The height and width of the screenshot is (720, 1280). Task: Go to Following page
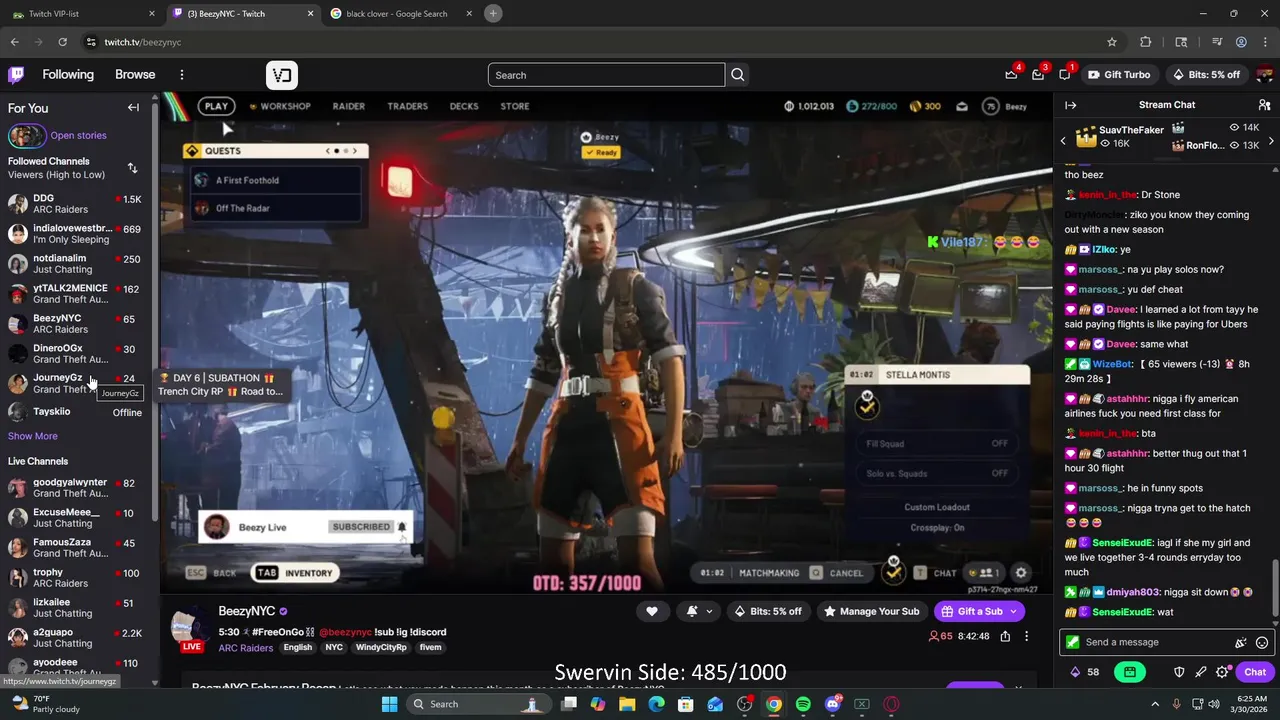68,75
